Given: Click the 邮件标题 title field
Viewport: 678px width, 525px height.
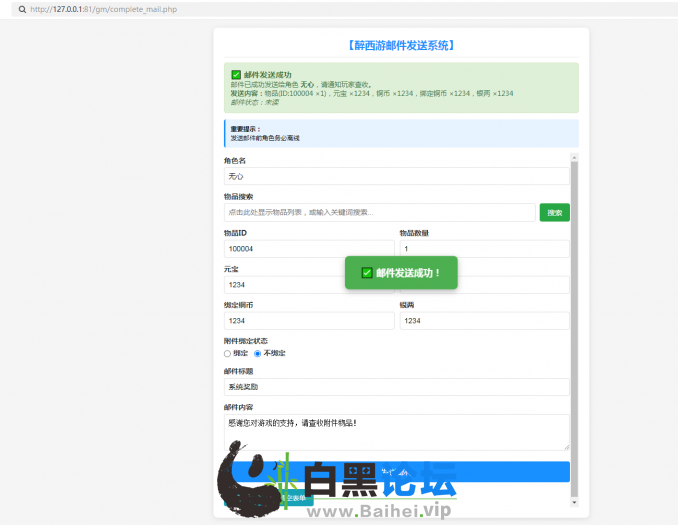Looking at the screenshot, I should 396,386.
